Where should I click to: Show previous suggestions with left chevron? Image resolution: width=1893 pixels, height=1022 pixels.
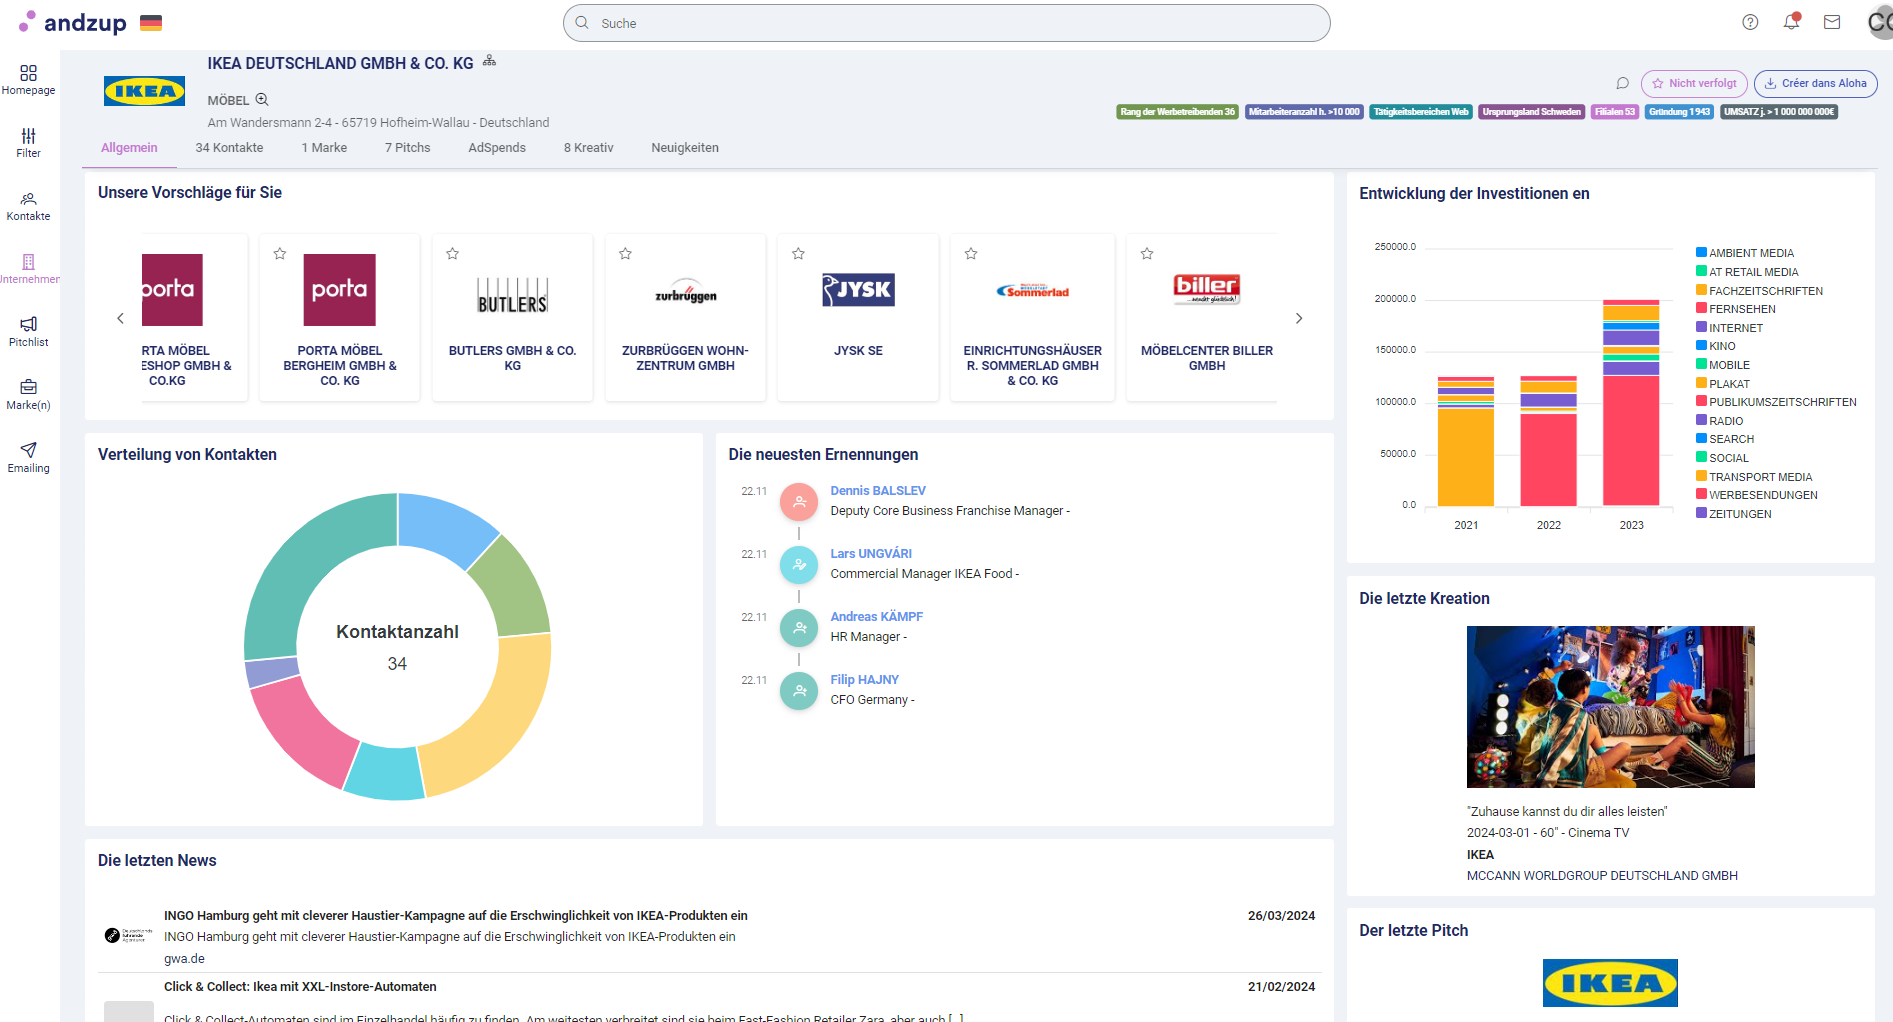121,318
